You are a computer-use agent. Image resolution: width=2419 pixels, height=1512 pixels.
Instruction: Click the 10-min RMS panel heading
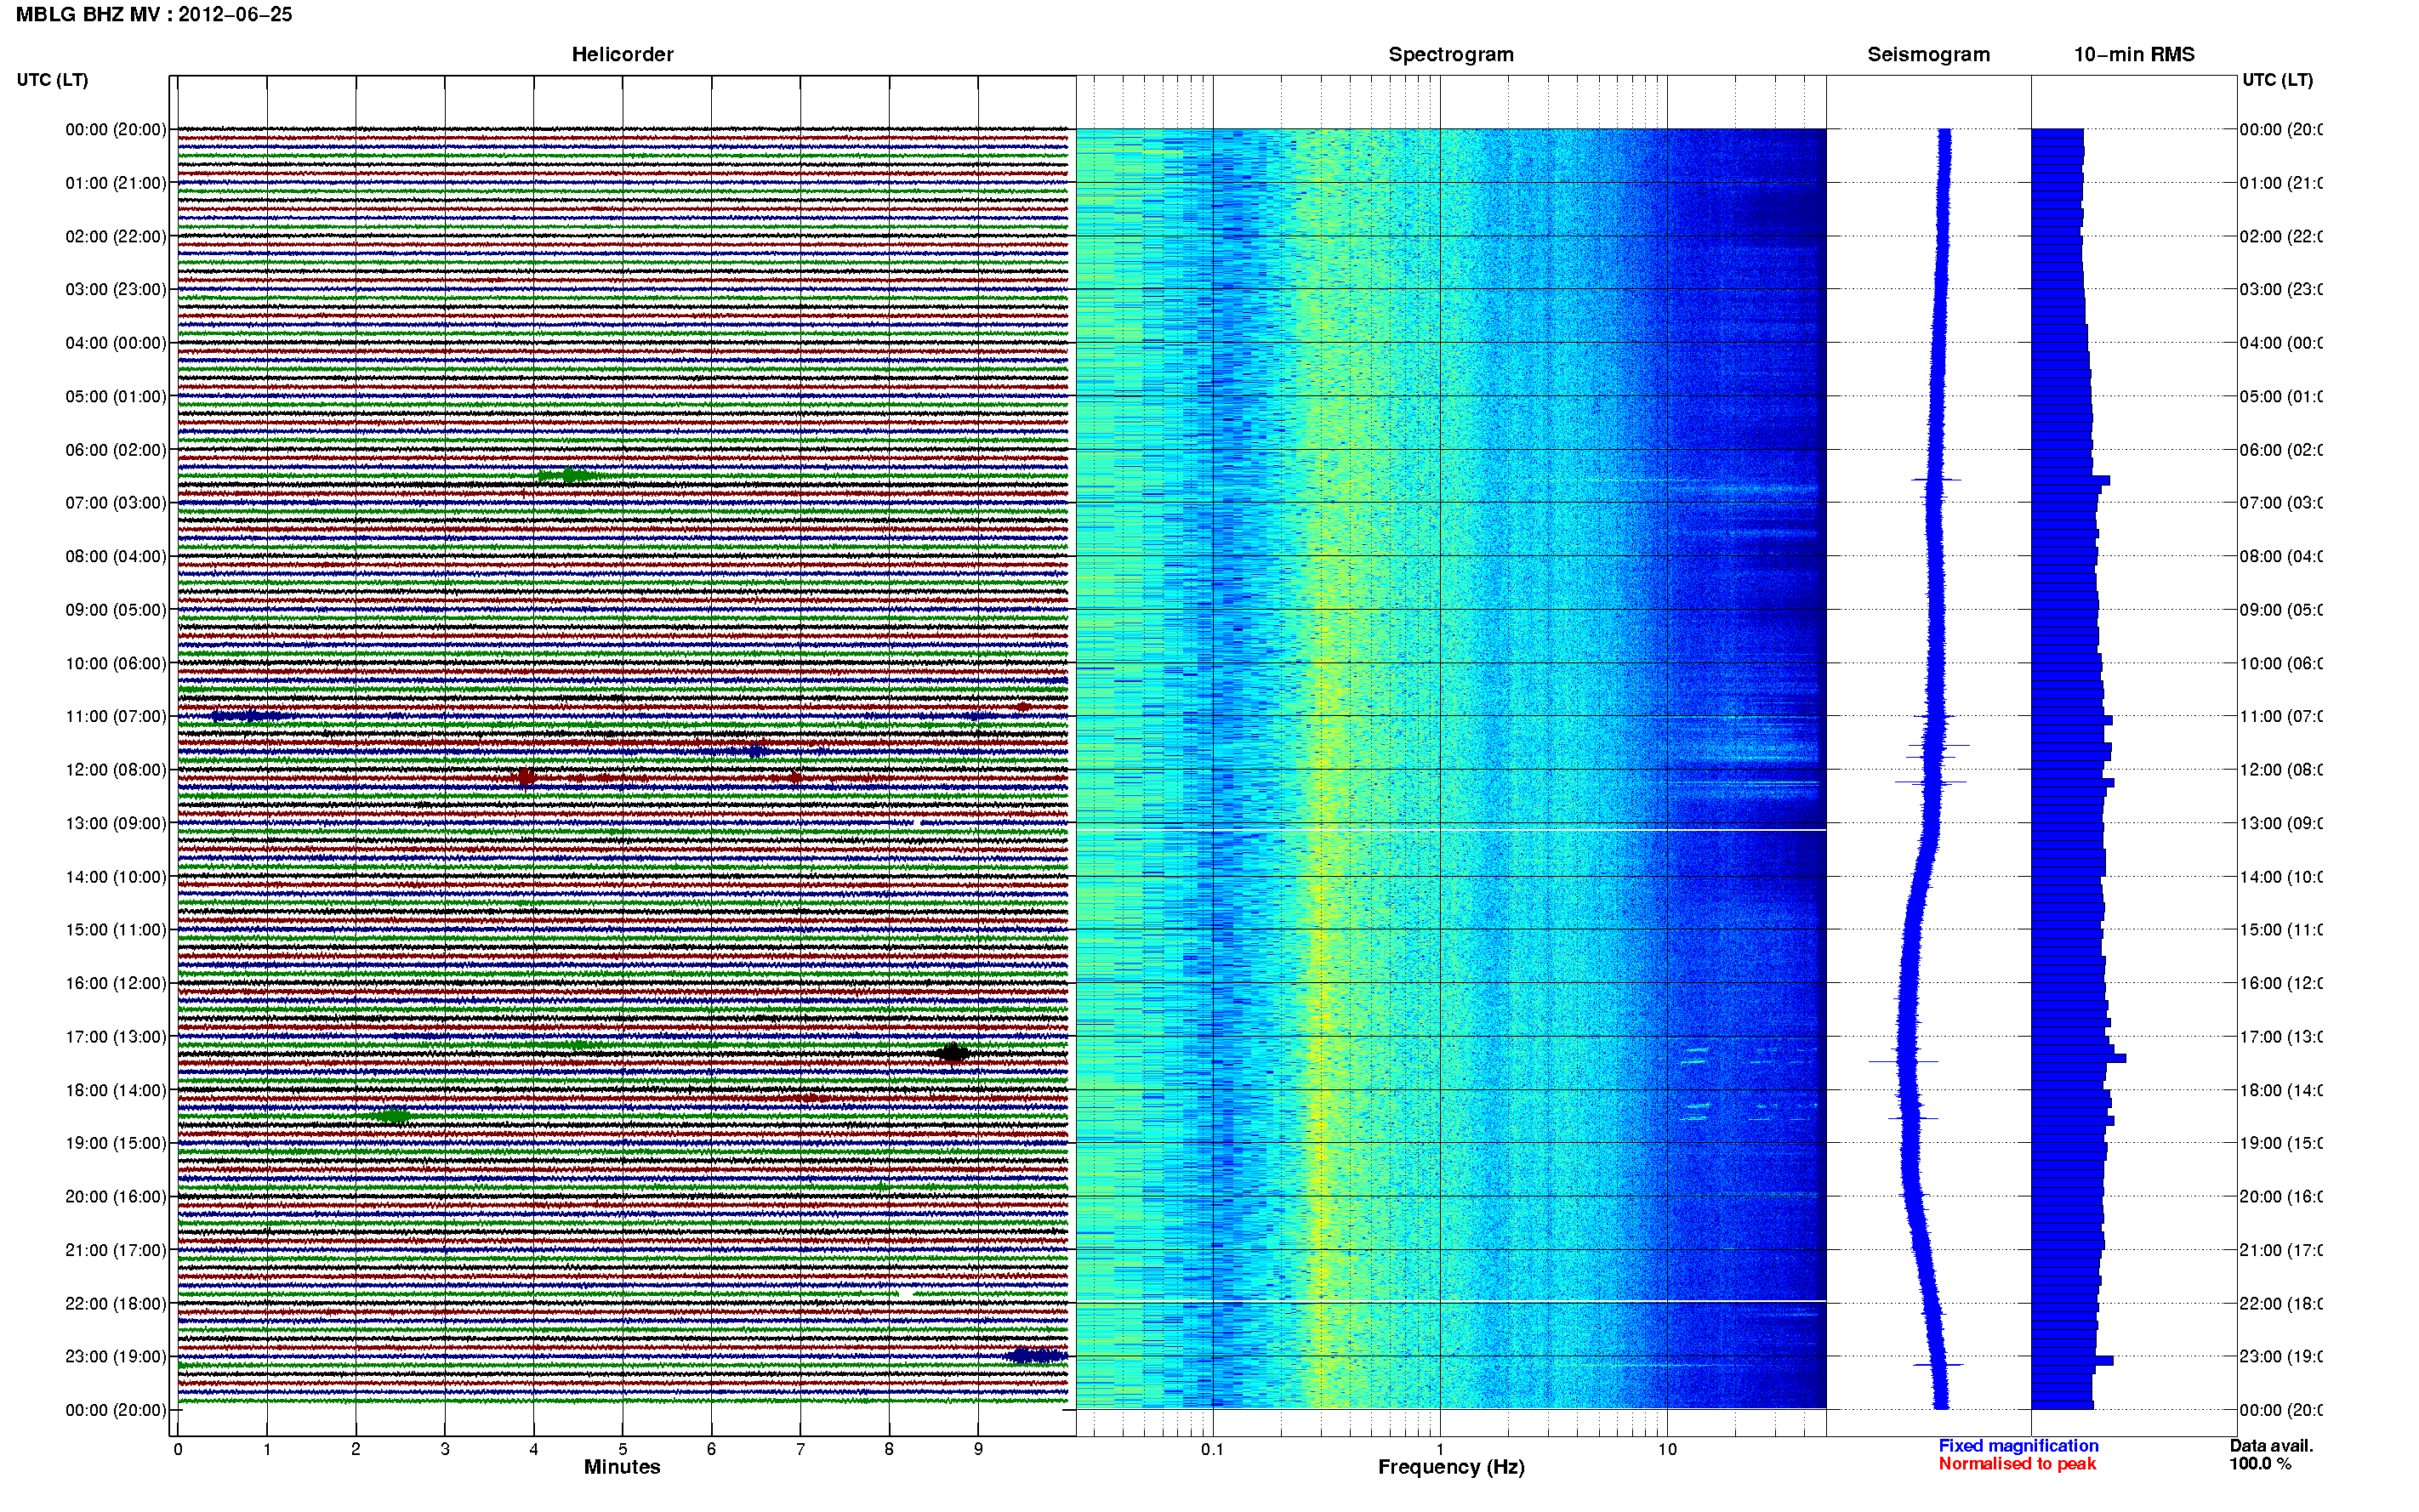coord(2134,54)
